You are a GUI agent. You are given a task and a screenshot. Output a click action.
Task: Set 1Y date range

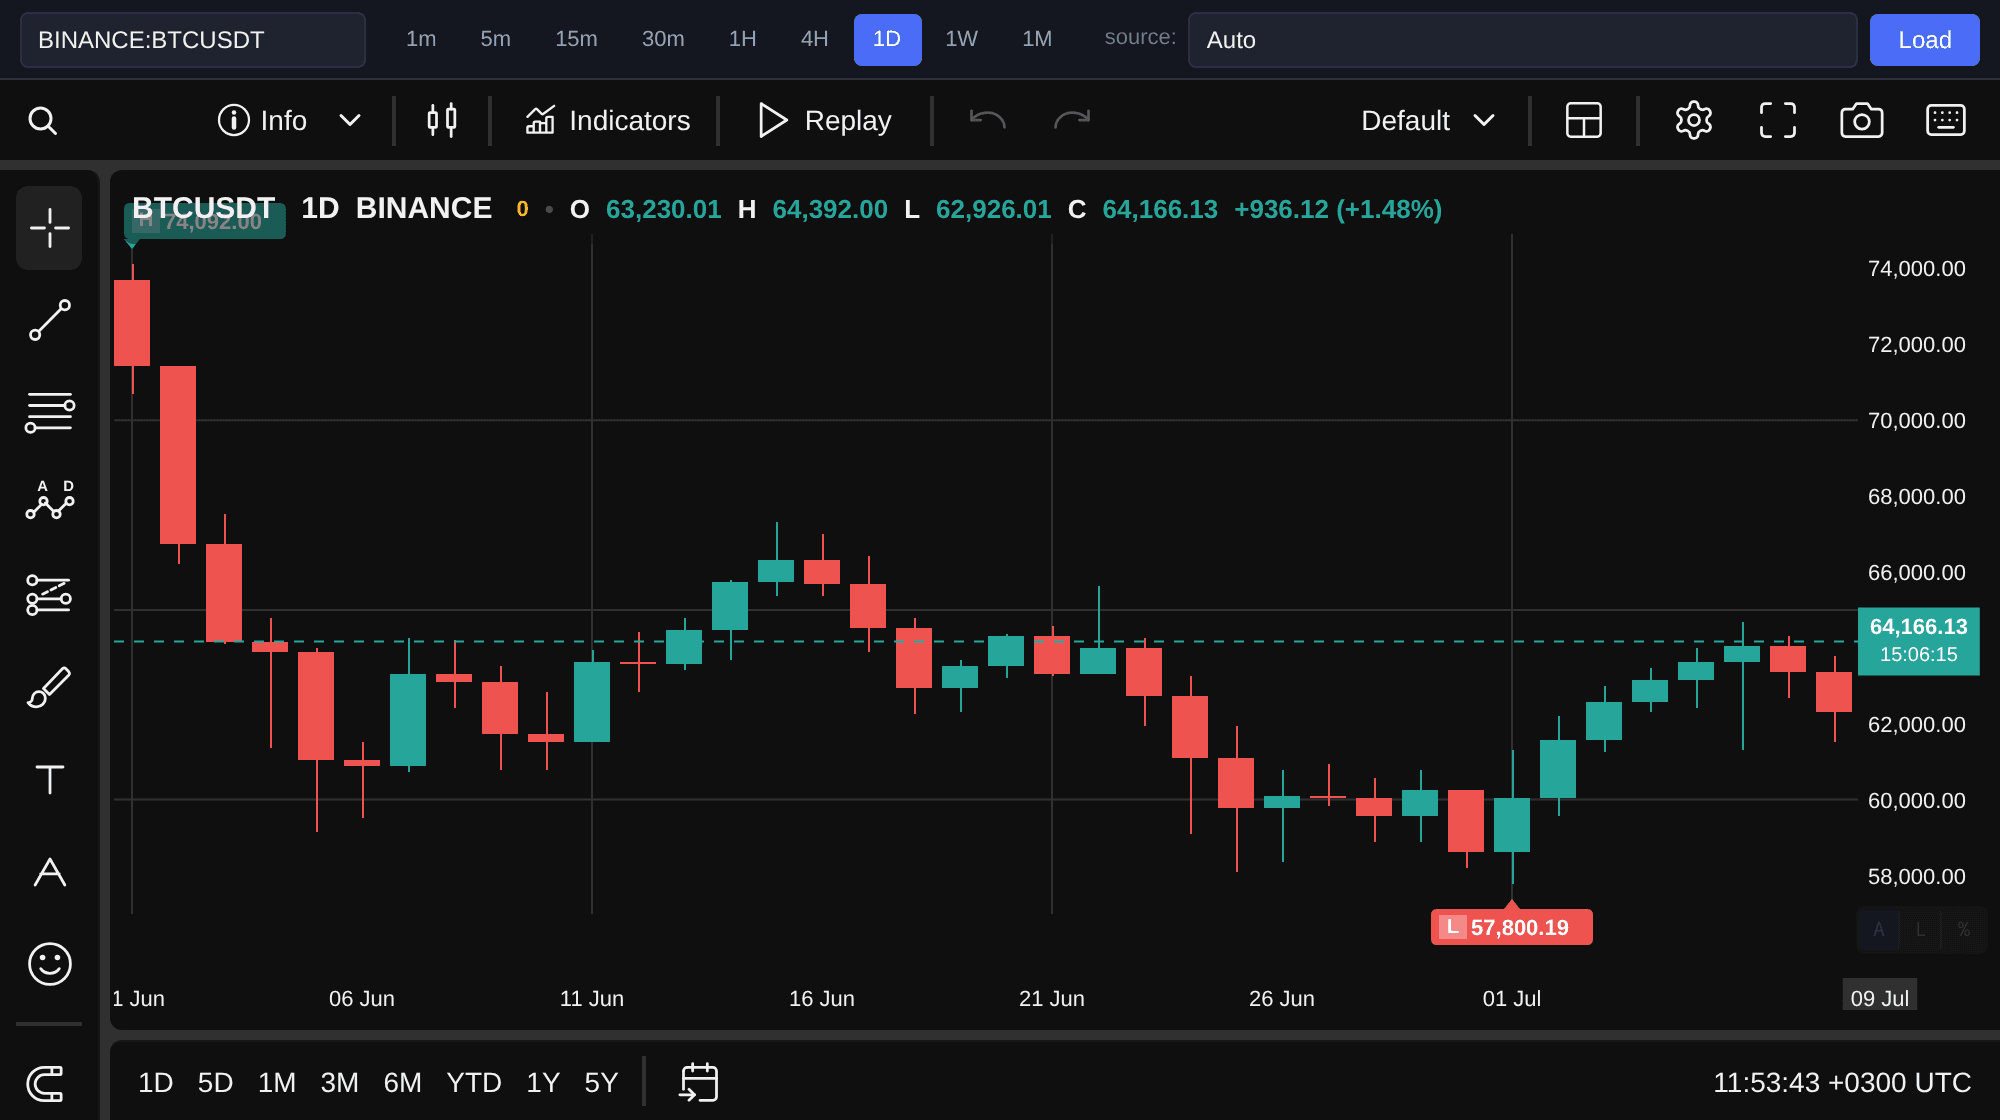[x=543, y=1083]
